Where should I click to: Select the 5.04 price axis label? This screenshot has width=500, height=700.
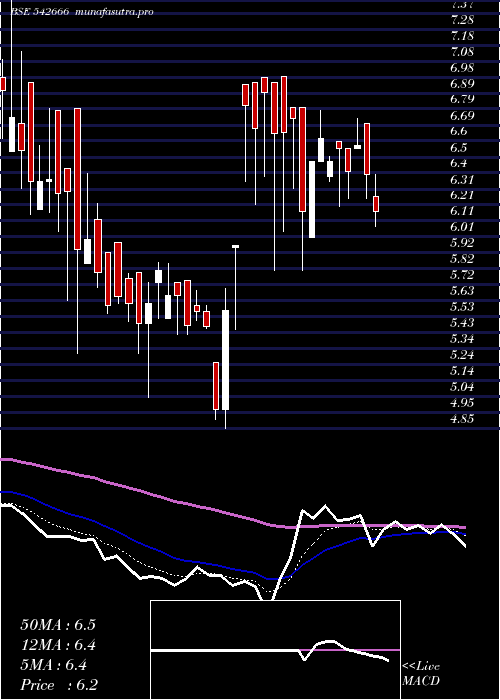462,387
